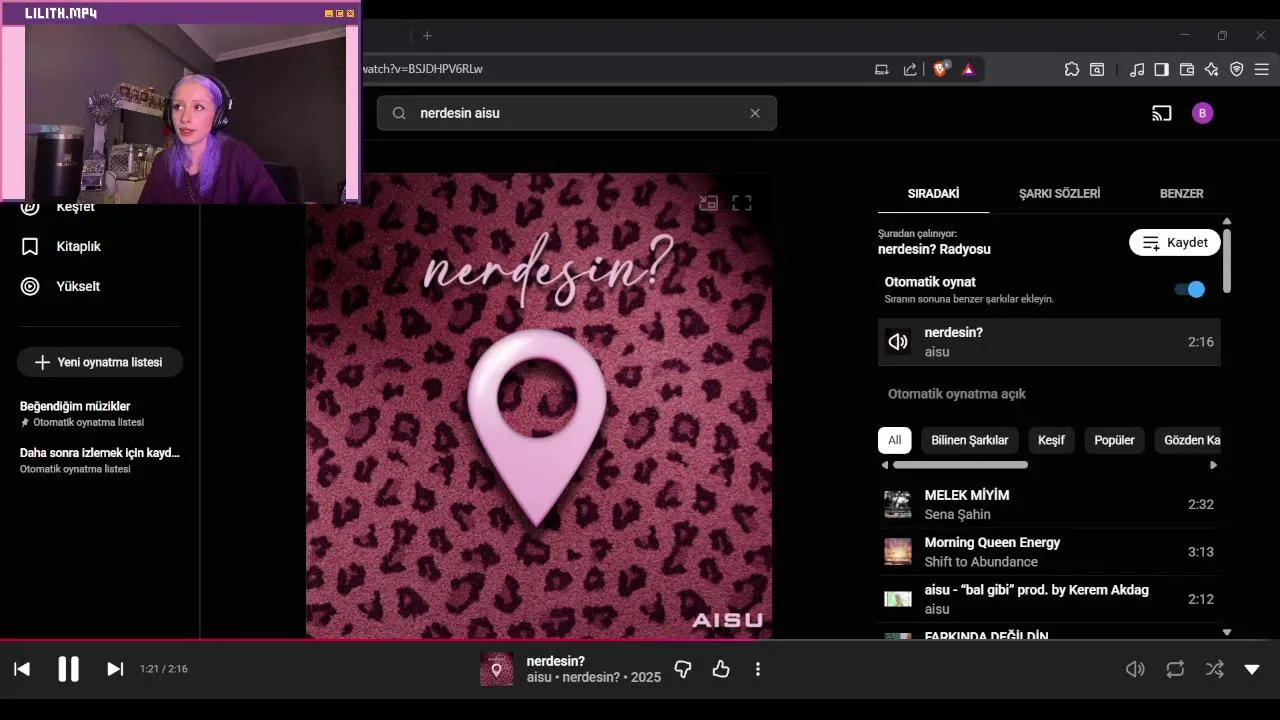
Task: Click the Morning Queen Energy thumbnail
Action: click(898, 552)
